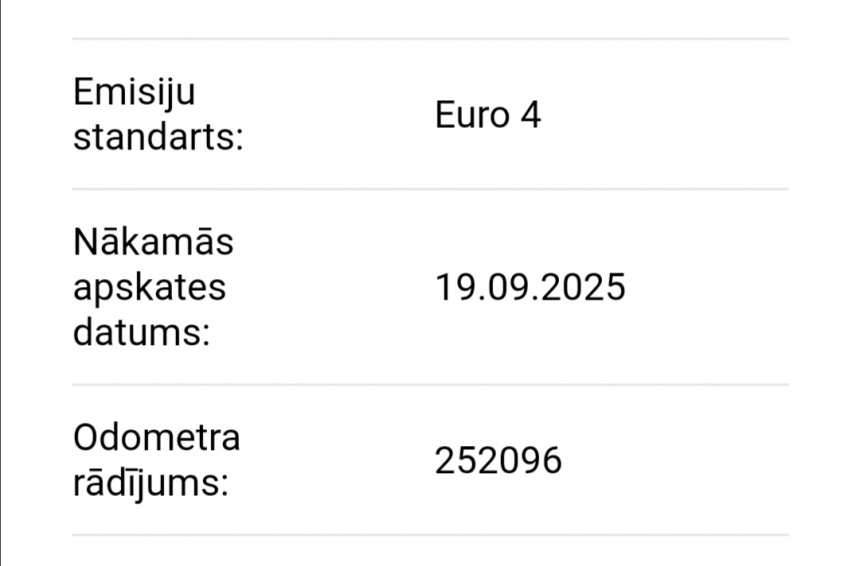This screenshot has width=860, height=566.
Task: Click the digit 4 after Euro
Action: tap(530, 115)
